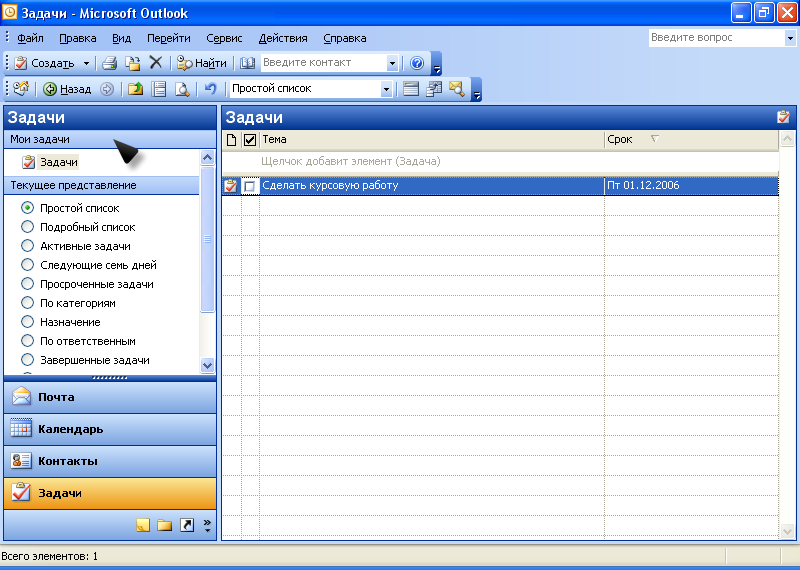Sort by the Срок column header
Viewport: 800px width, 570px height.
click(691, 139)
